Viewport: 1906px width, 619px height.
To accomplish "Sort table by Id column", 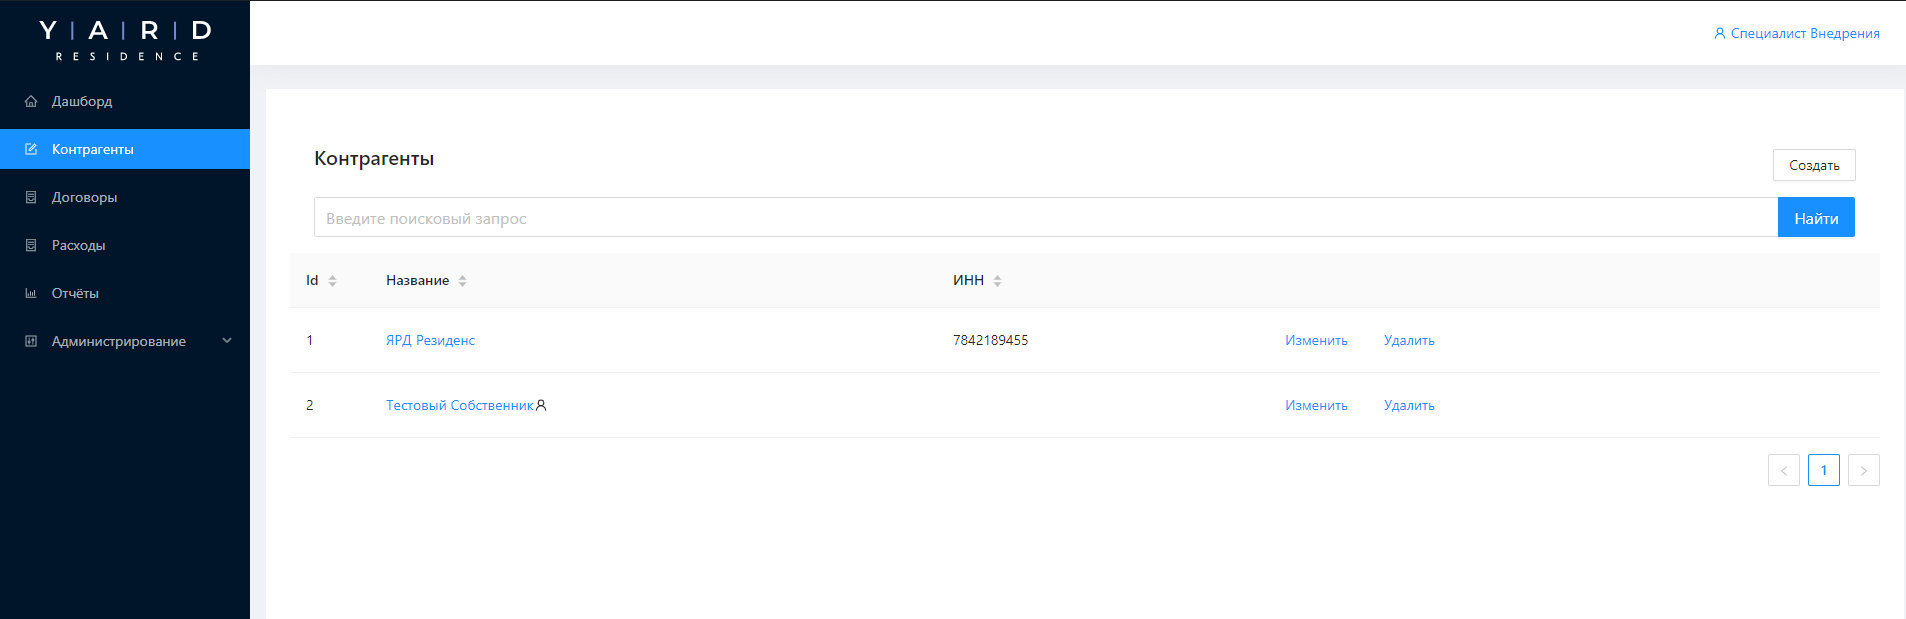I will pos(332,281).
